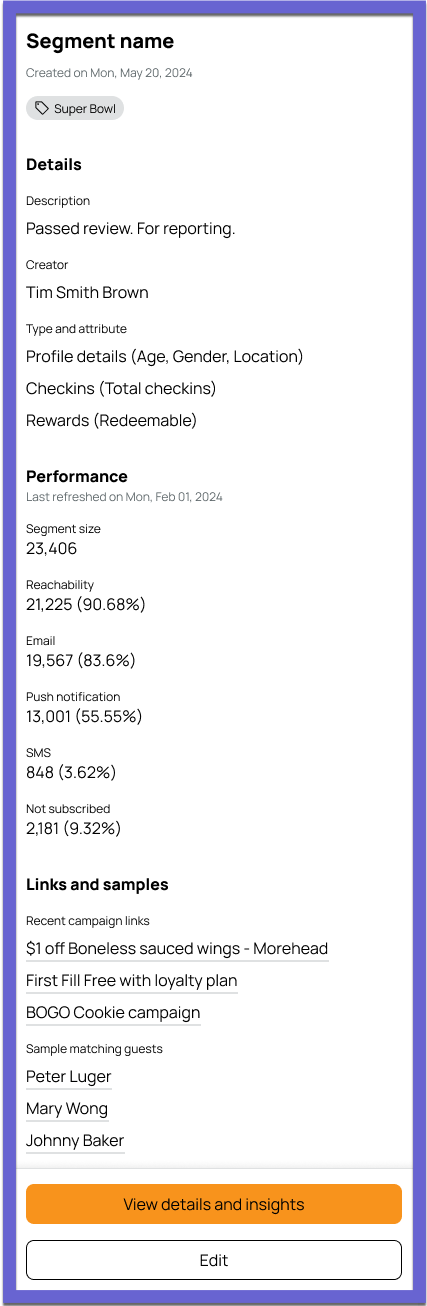Select the Super Bowl tag chip
The image size is (427, 1306).
[75, 108]
